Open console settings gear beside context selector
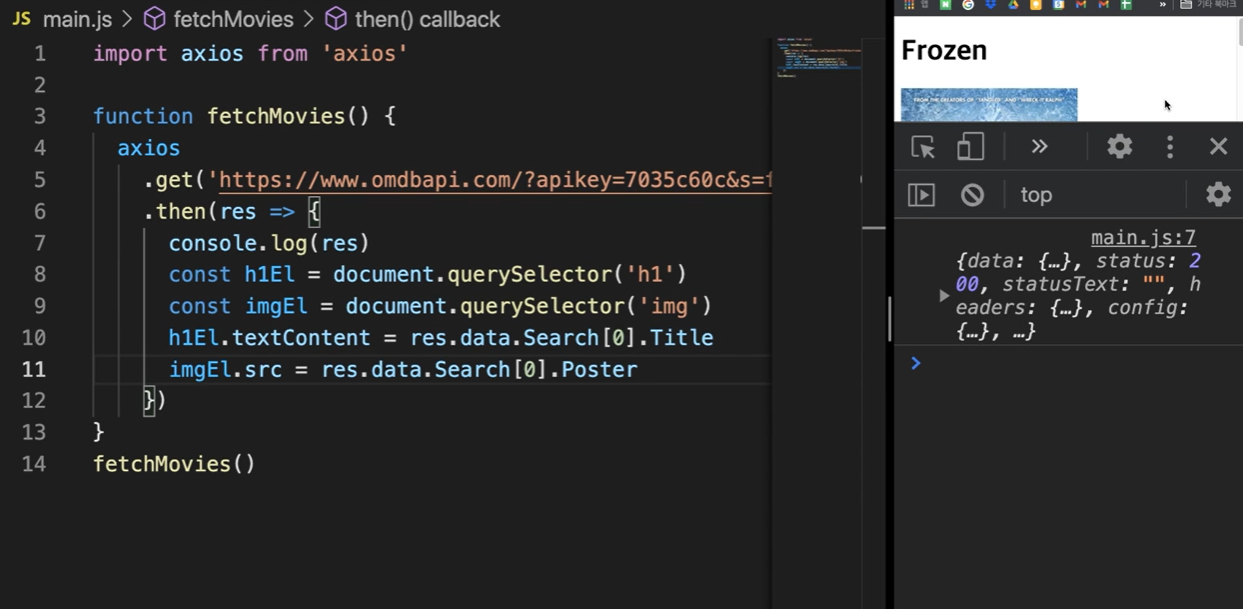The width and height of the screenshot is (1243, 609). click(x=1218, y=194)
